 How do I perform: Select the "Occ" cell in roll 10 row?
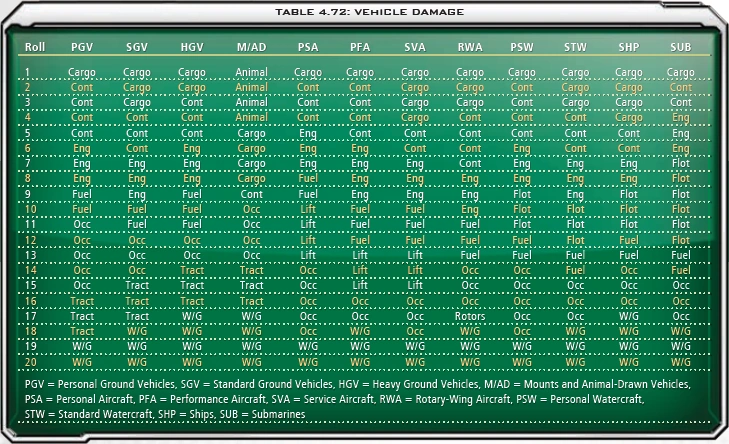[x=252, y=209]
